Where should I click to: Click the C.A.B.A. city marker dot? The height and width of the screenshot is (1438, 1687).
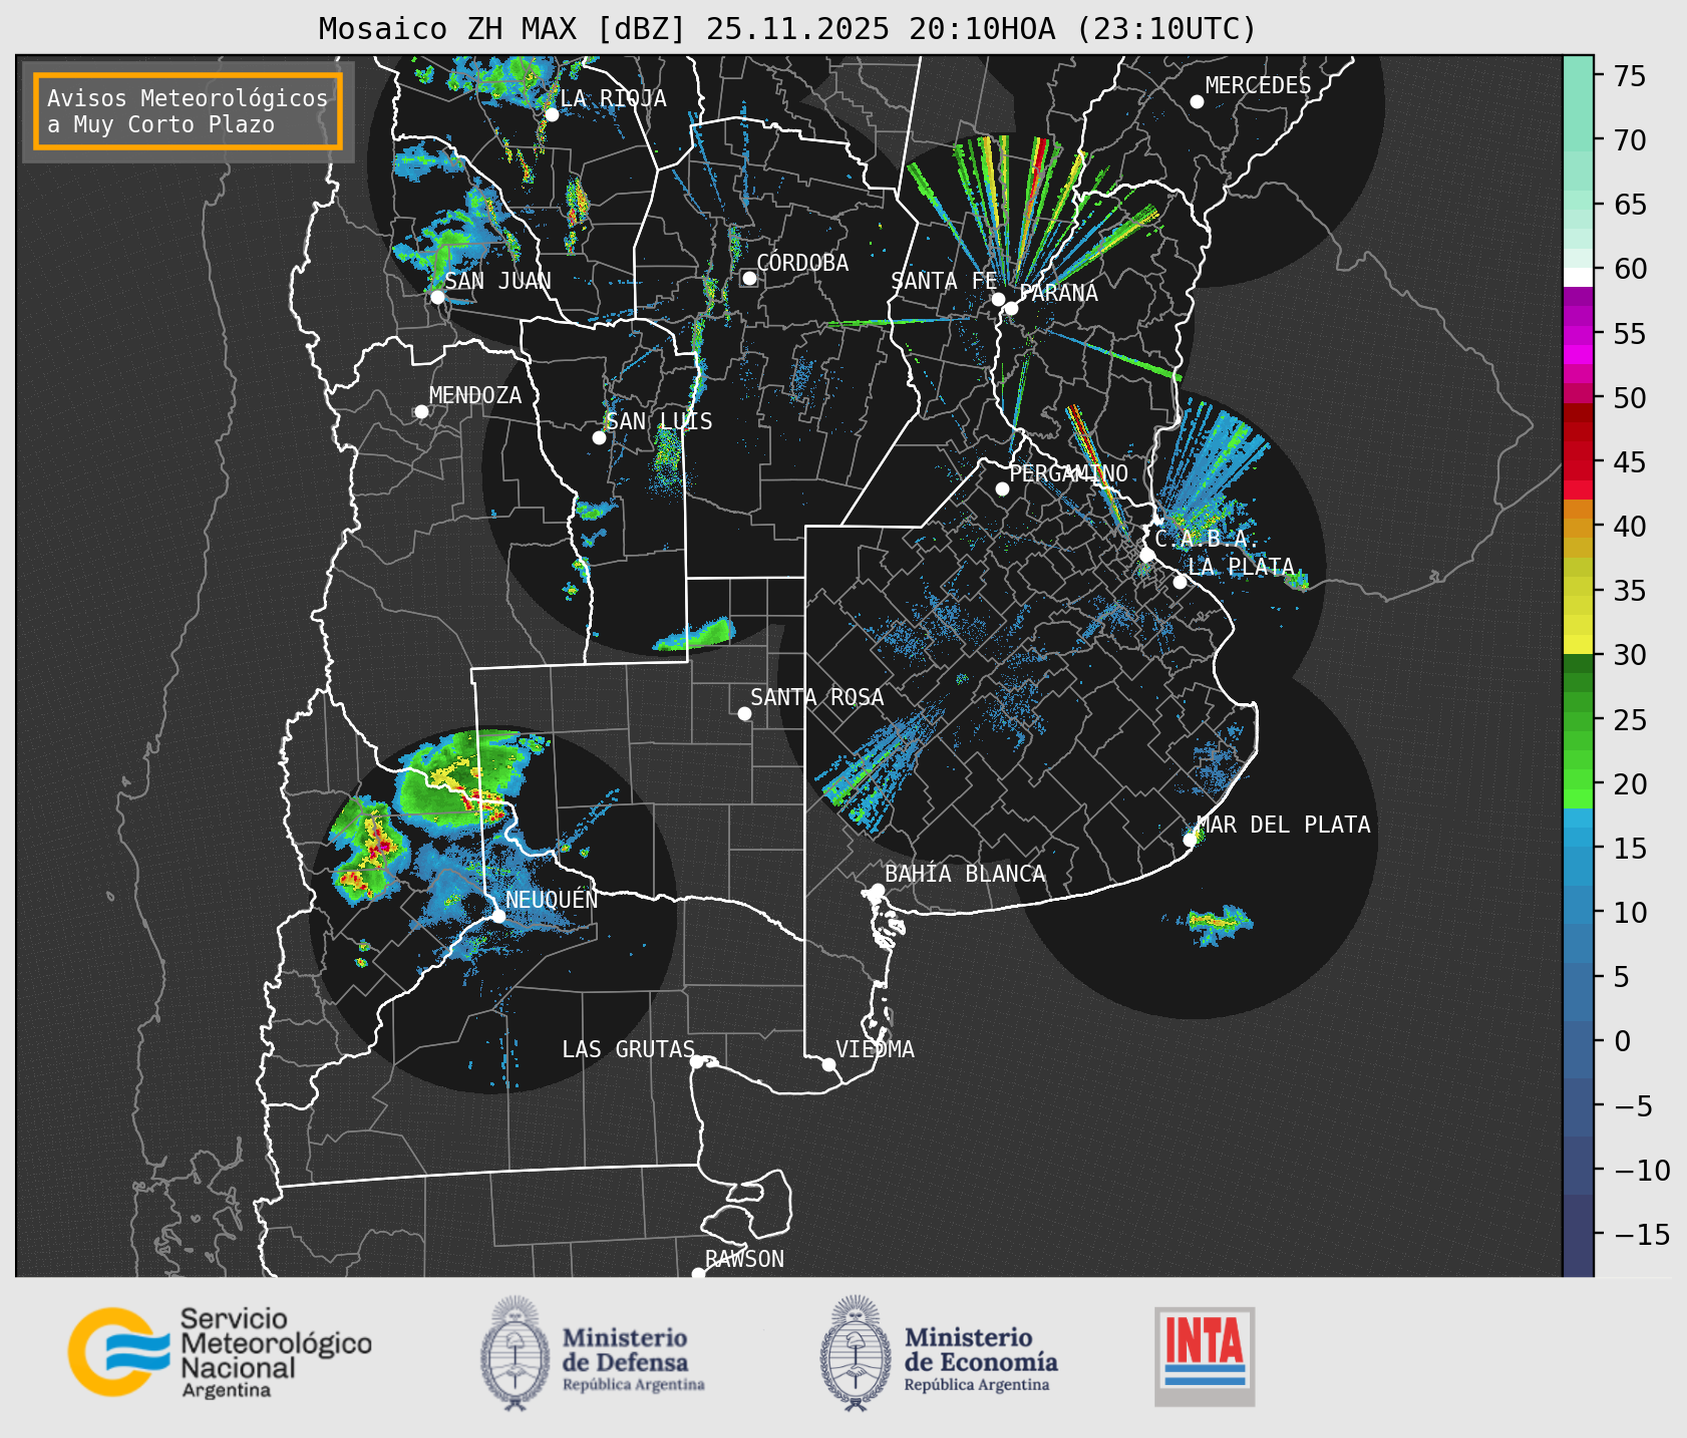[1147, 555]
